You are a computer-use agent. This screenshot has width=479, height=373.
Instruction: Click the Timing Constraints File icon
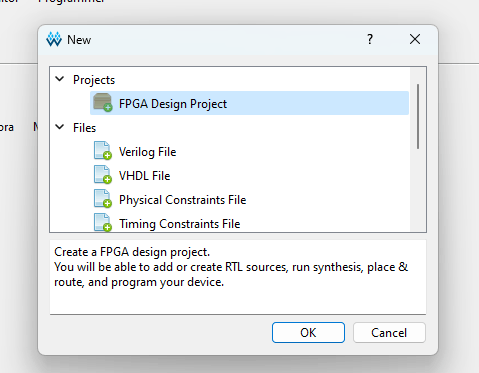[102, 223]
